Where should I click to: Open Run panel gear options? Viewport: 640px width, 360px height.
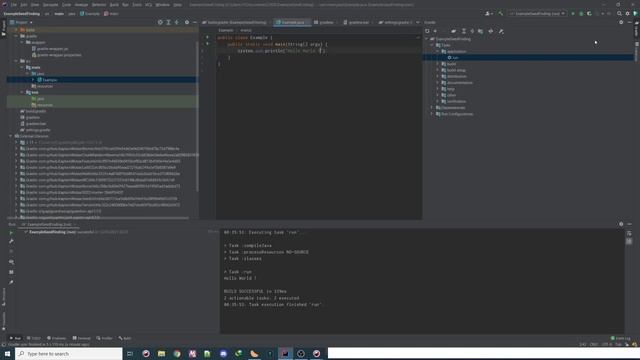click(x=621, y=224)
